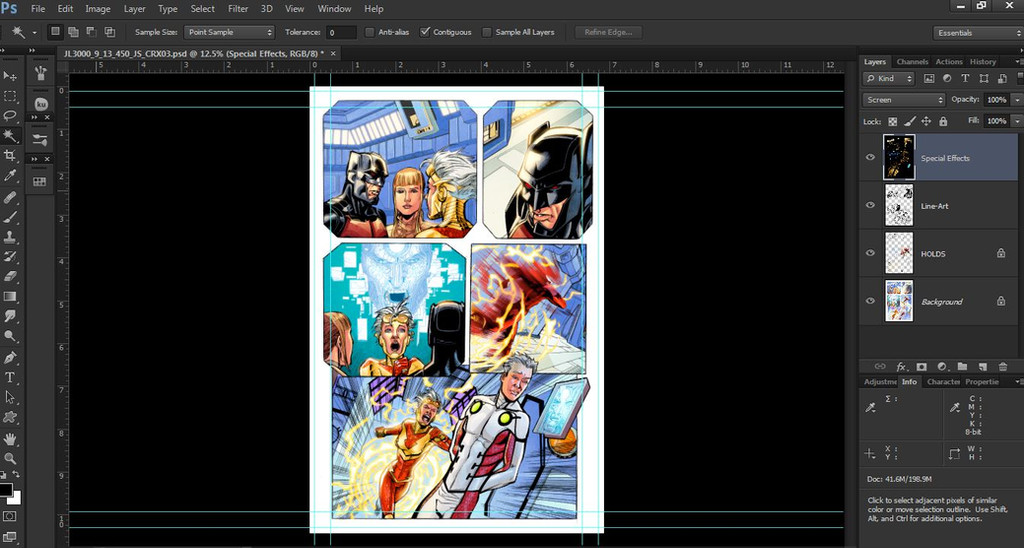Select the Gradient tool
The width and height of the screenshot is (1024, 548).
[x=10, y=297]
